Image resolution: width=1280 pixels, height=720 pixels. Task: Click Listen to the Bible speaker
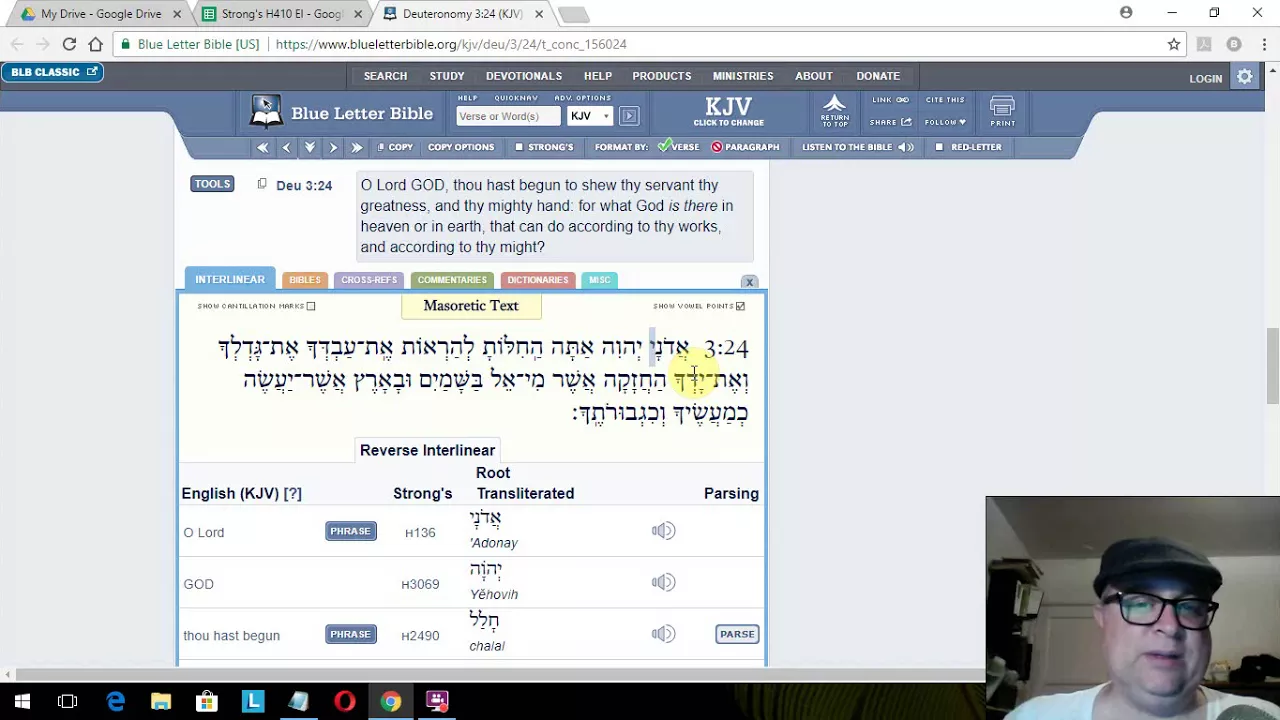[x=905, y=147]
